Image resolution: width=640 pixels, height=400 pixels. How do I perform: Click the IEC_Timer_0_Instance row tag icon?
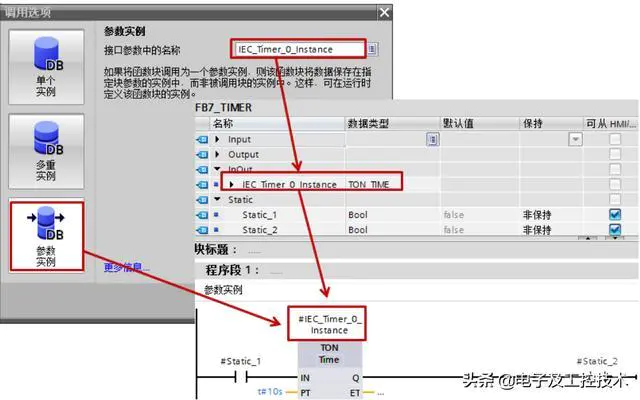coord(202,184)
